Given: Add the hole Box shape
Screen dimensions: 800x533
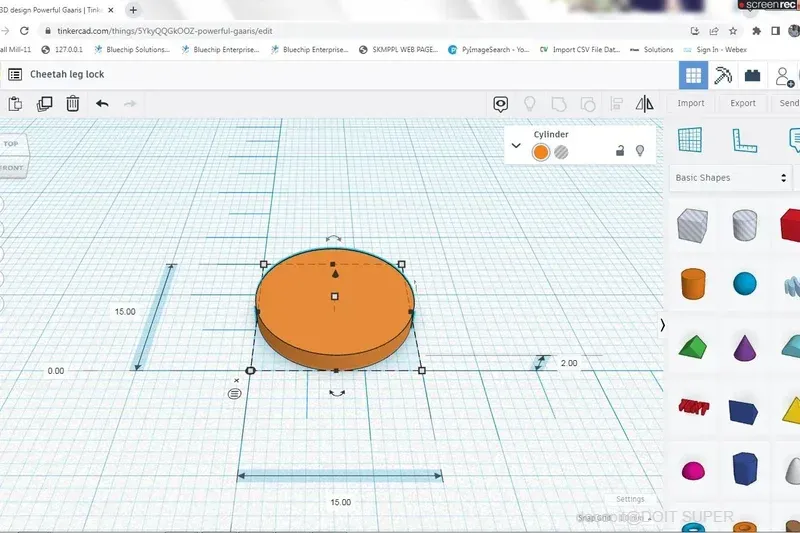Looking at the screenshot, I should coord(692,225).
